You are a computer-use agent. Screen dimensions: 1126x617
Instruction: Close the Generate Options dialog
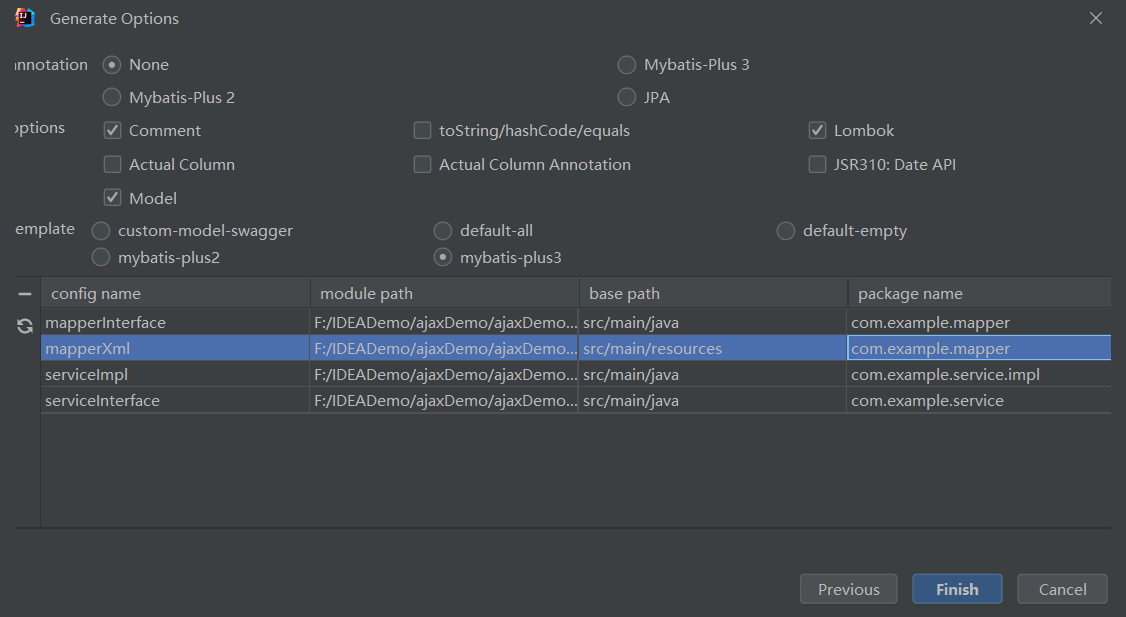click(1096, 18)
